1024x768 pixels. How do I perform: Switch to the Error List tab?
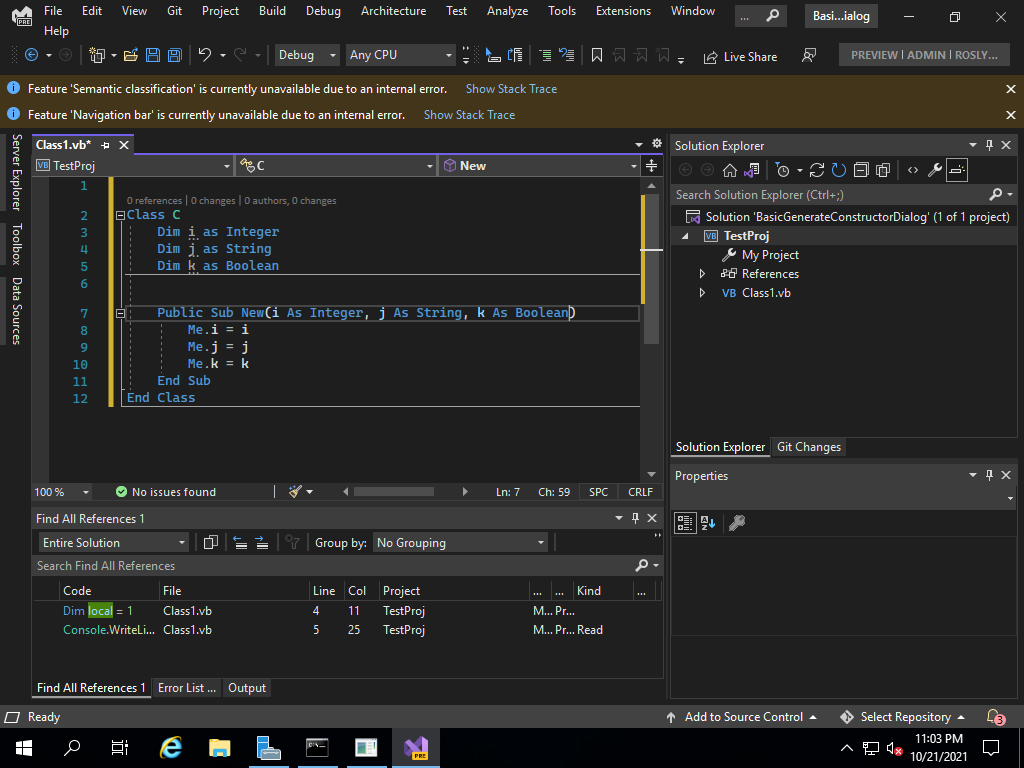[x=187, y=688]
